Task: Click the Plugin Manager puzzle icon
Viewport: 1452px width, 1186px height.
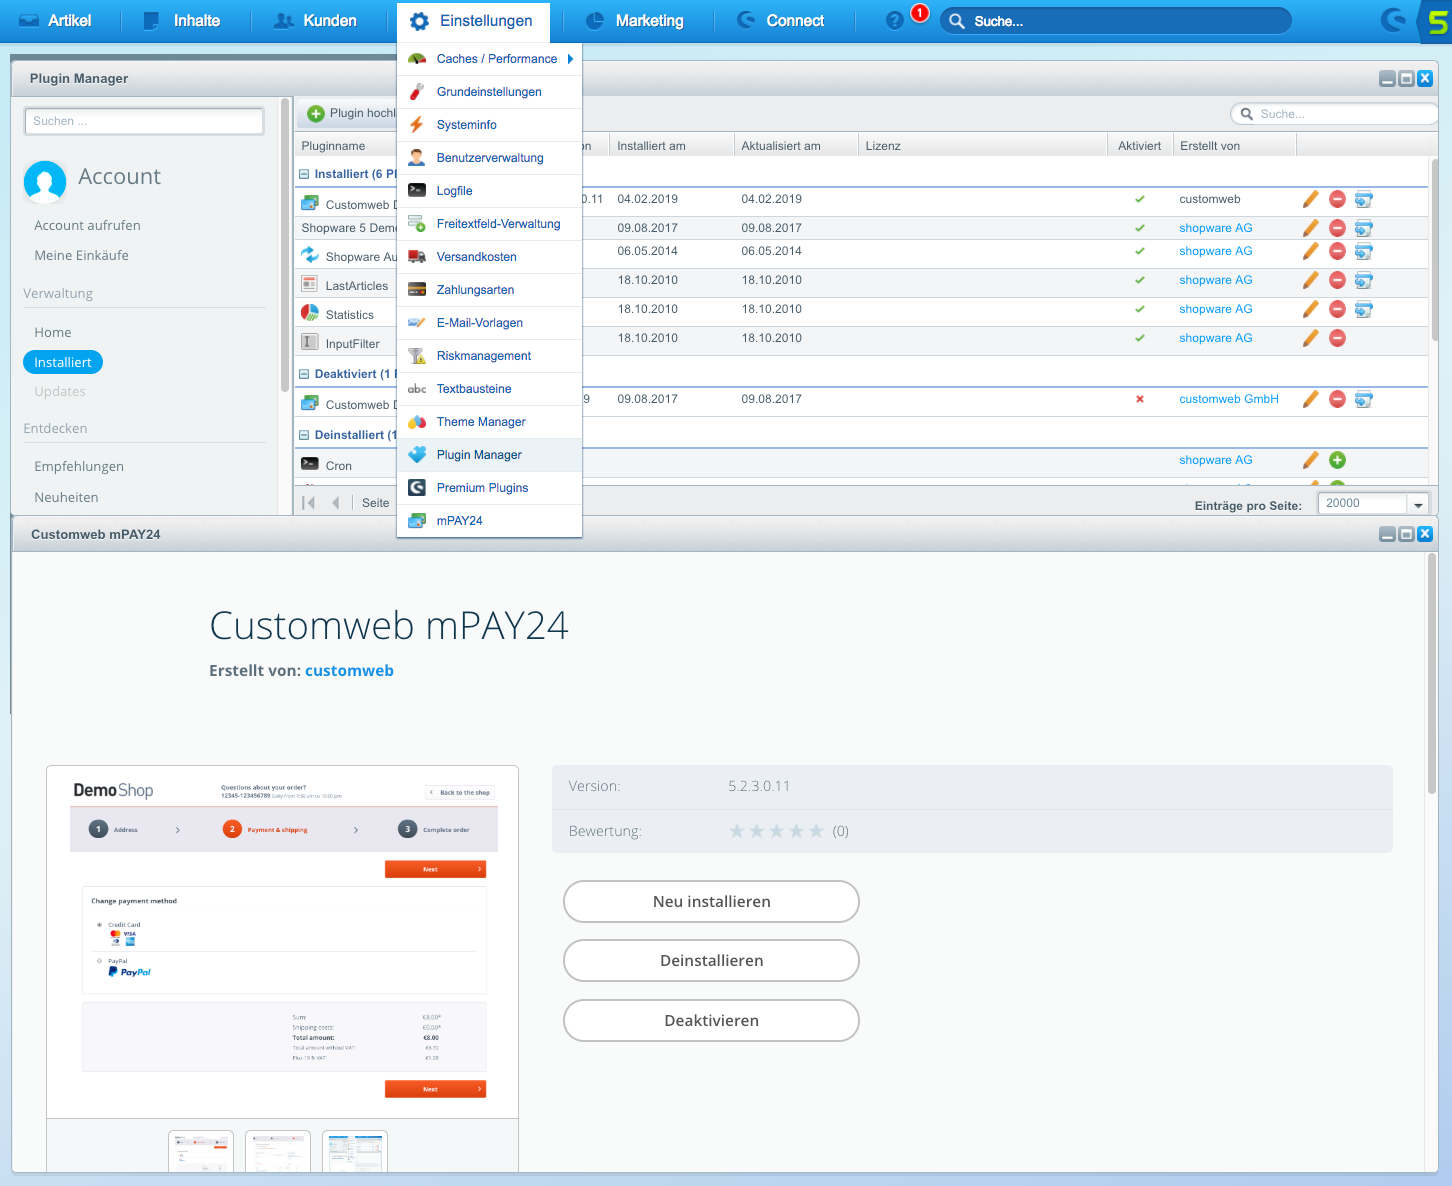Action: [417, 455]
